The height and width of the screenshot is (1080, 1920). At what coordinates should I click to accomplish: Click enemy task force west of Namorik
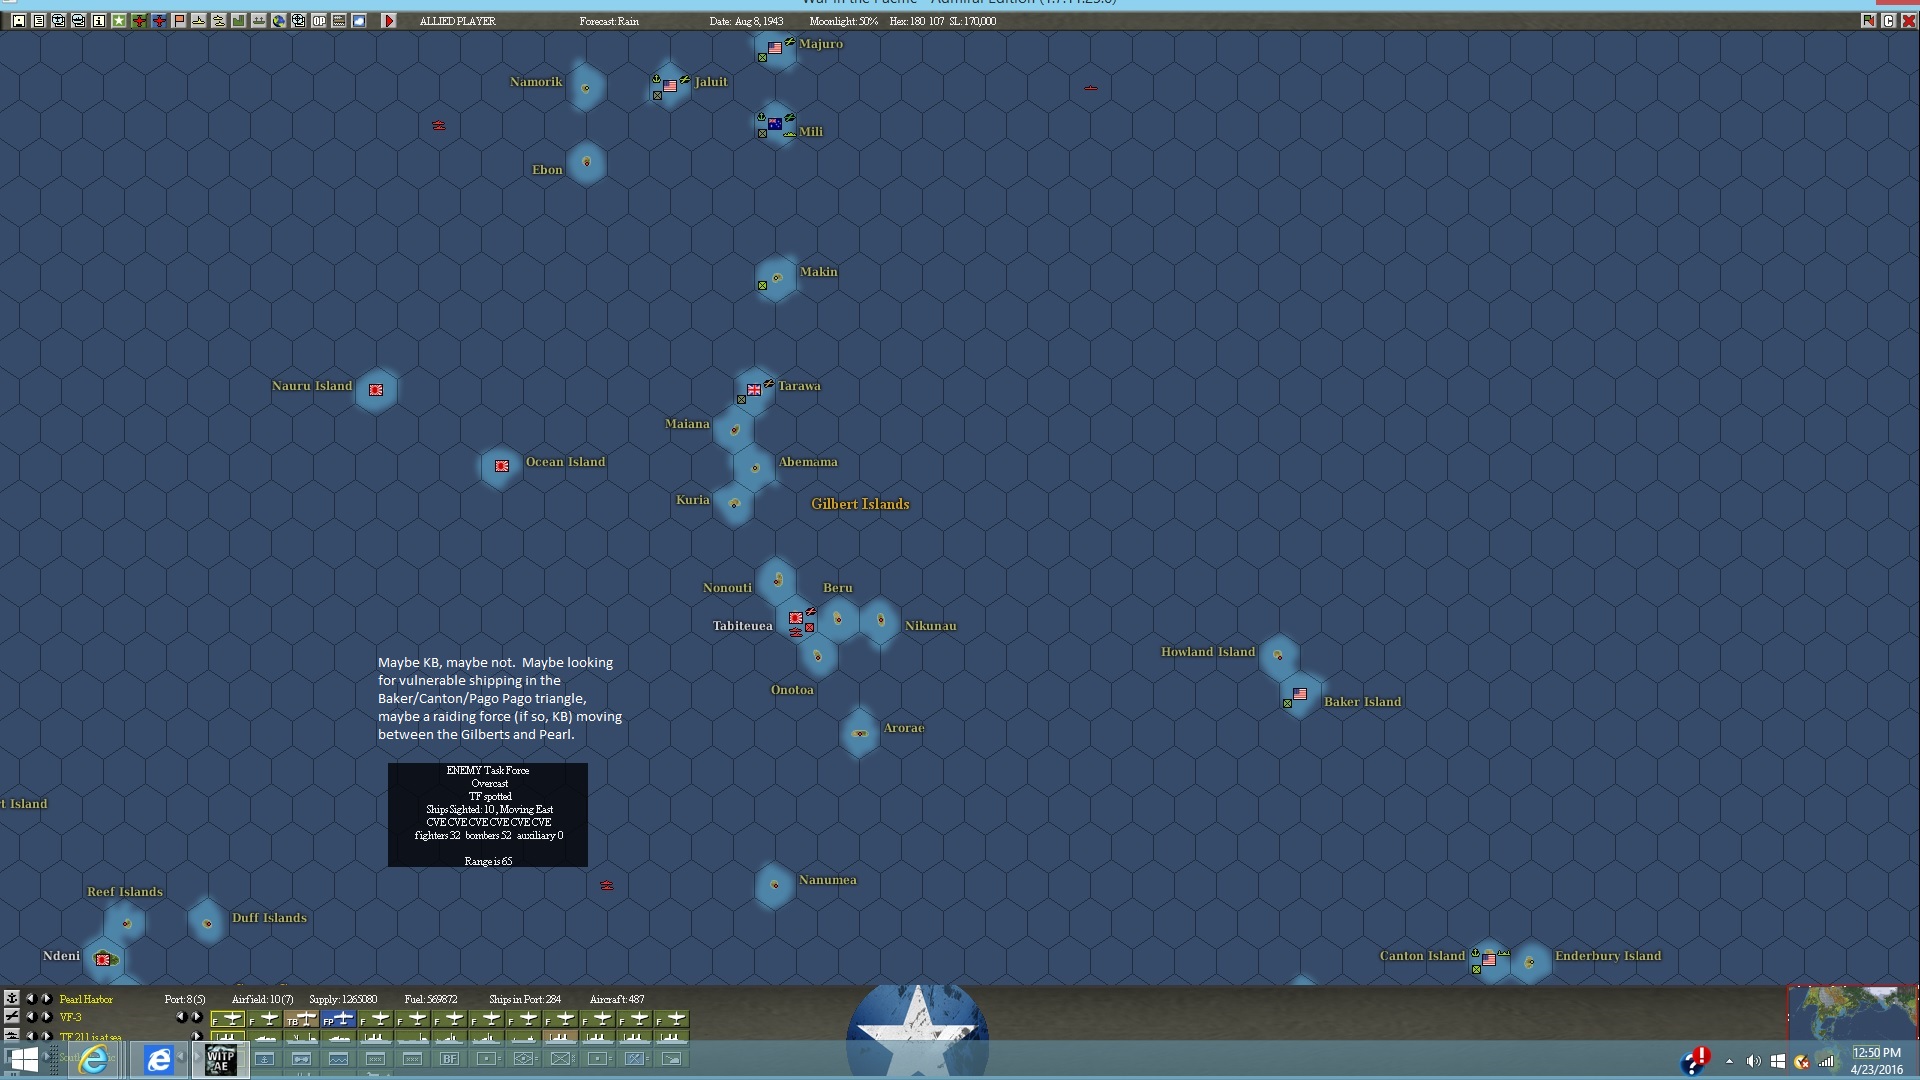[x=438, y=125]
